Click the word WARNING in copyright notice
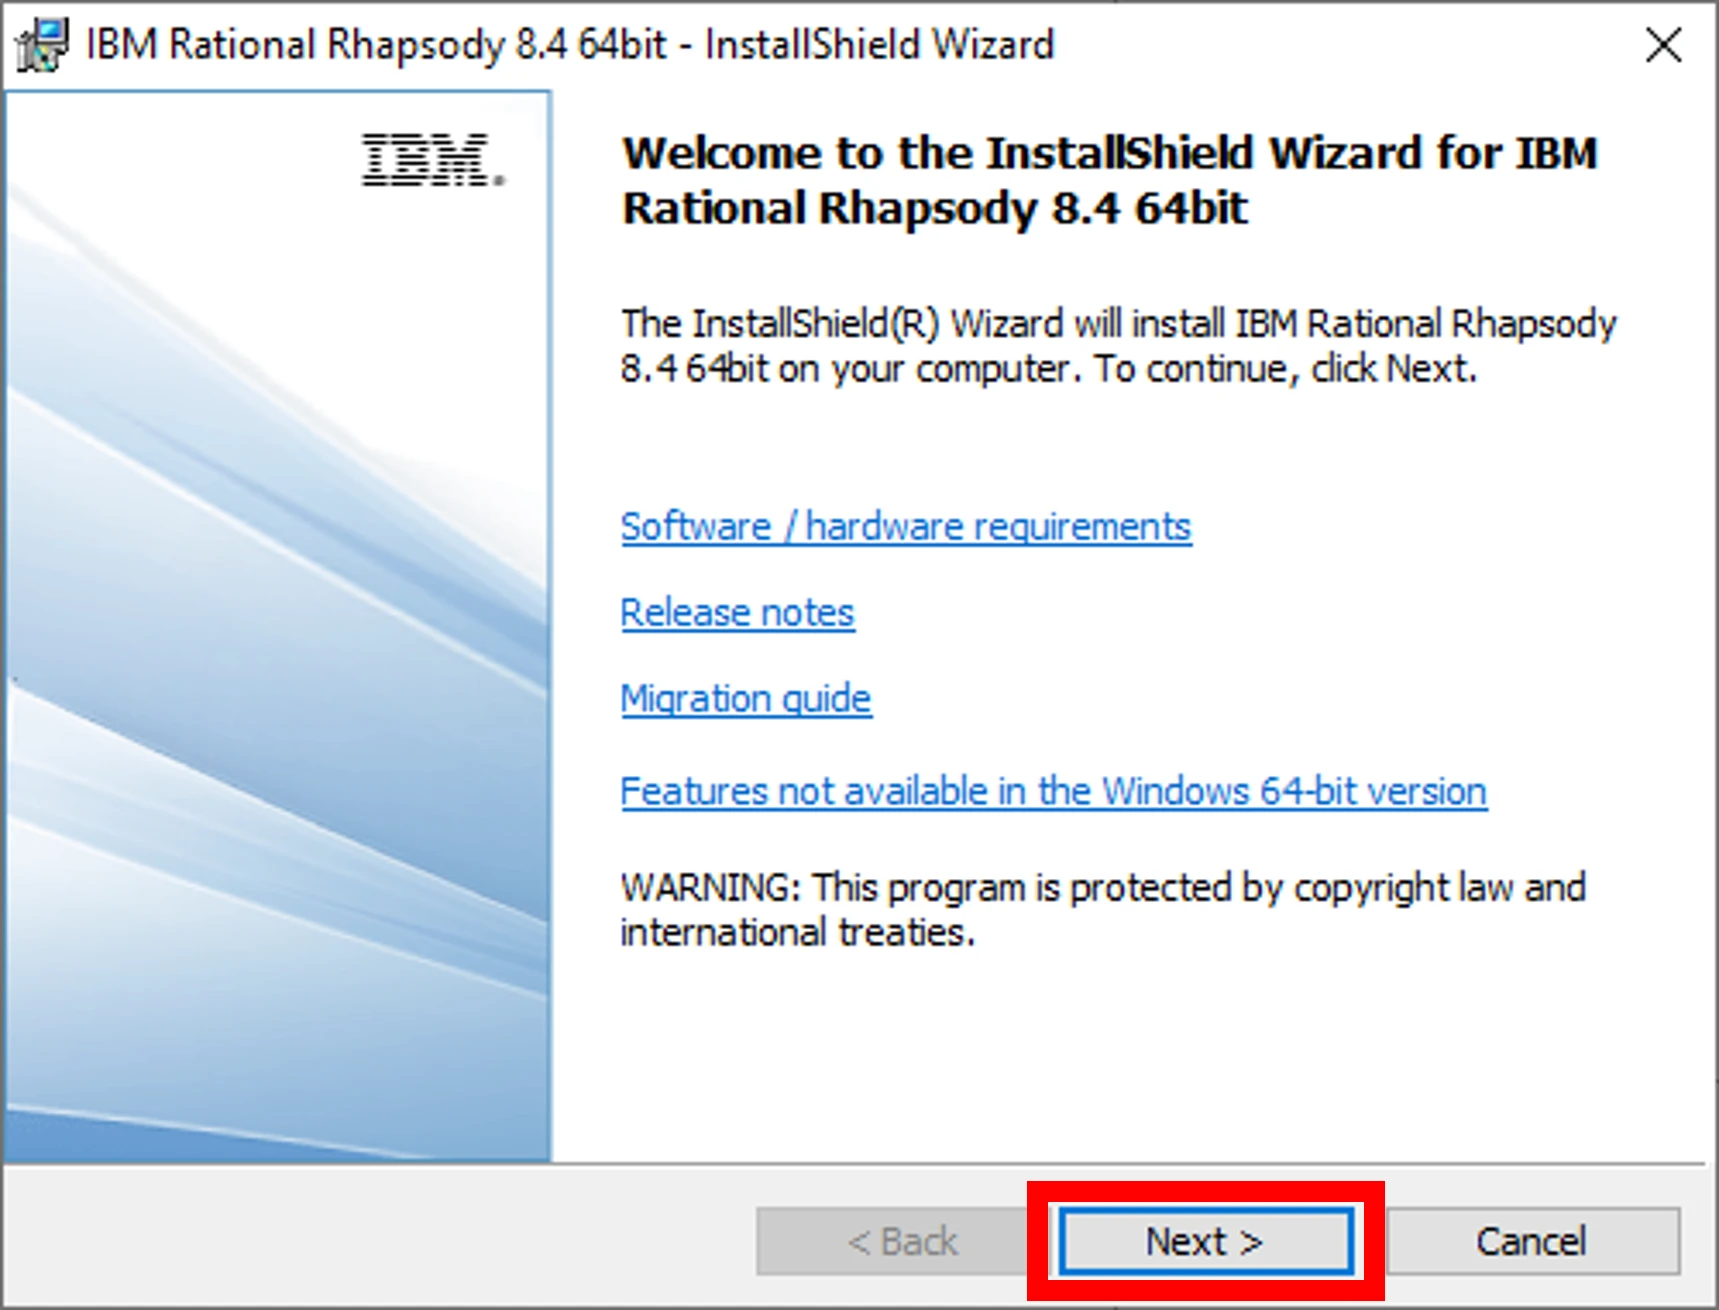 pos(710,887)
